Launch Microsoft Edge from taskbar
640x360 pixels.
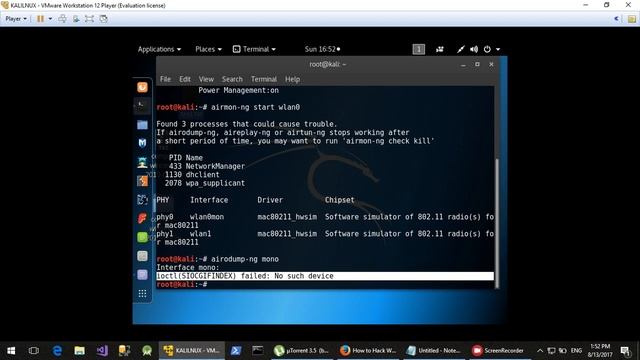click(57, 351)
